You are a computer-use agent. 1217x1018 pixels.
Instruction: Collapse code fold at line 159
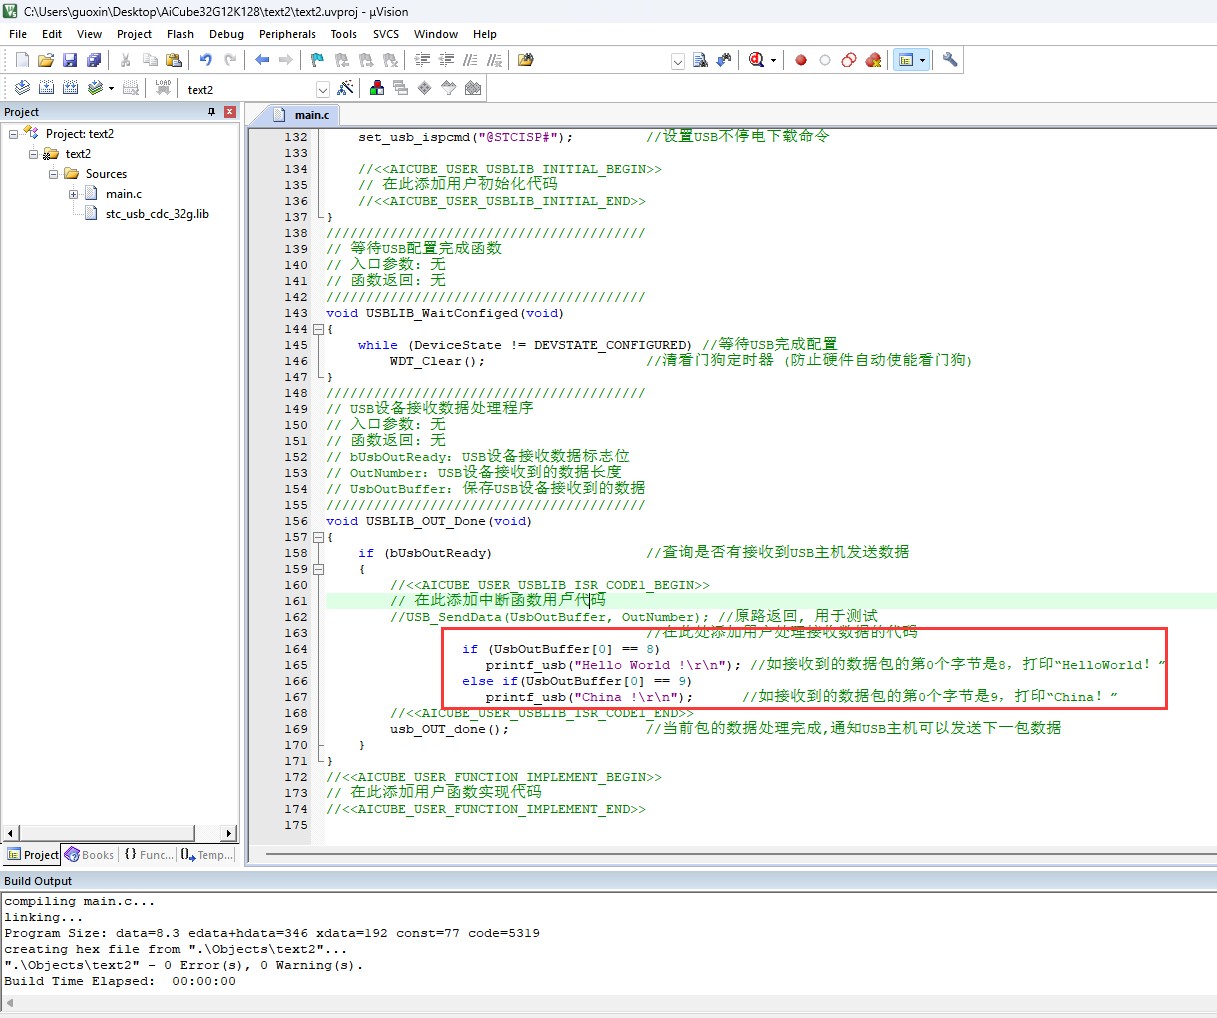[319, 569]
